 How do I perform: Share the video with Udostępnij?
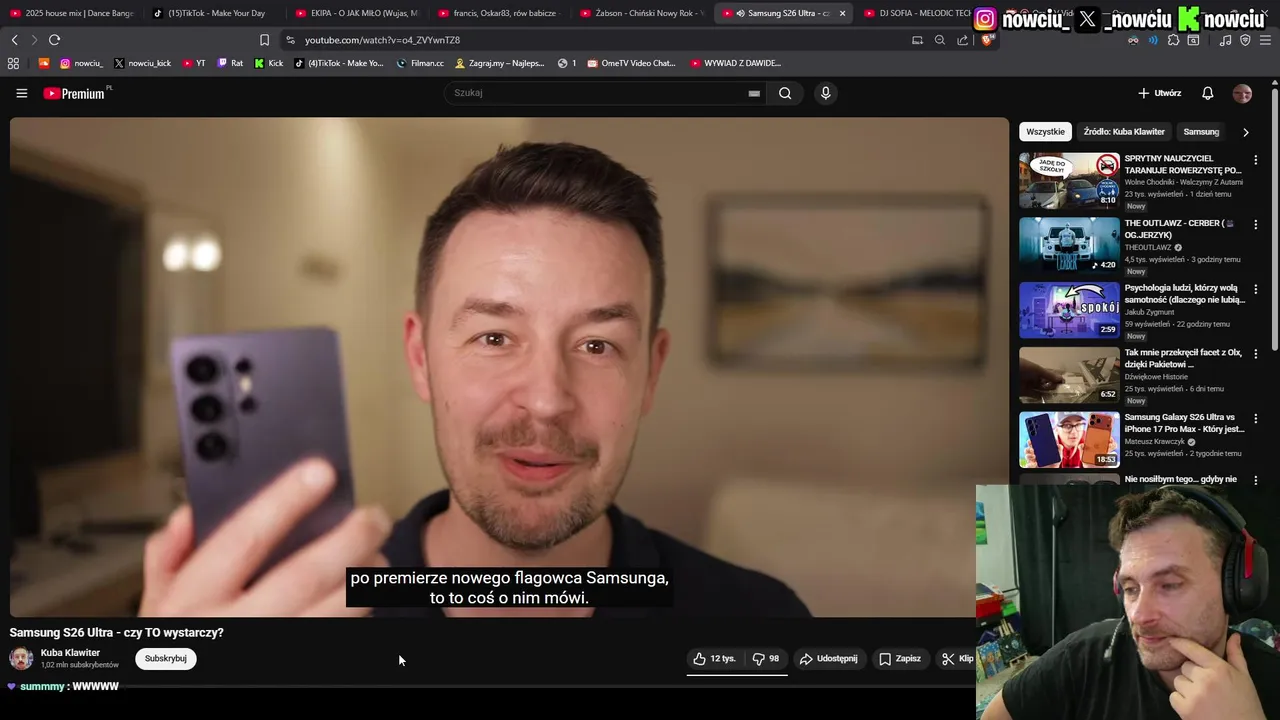tap(828, 659)
